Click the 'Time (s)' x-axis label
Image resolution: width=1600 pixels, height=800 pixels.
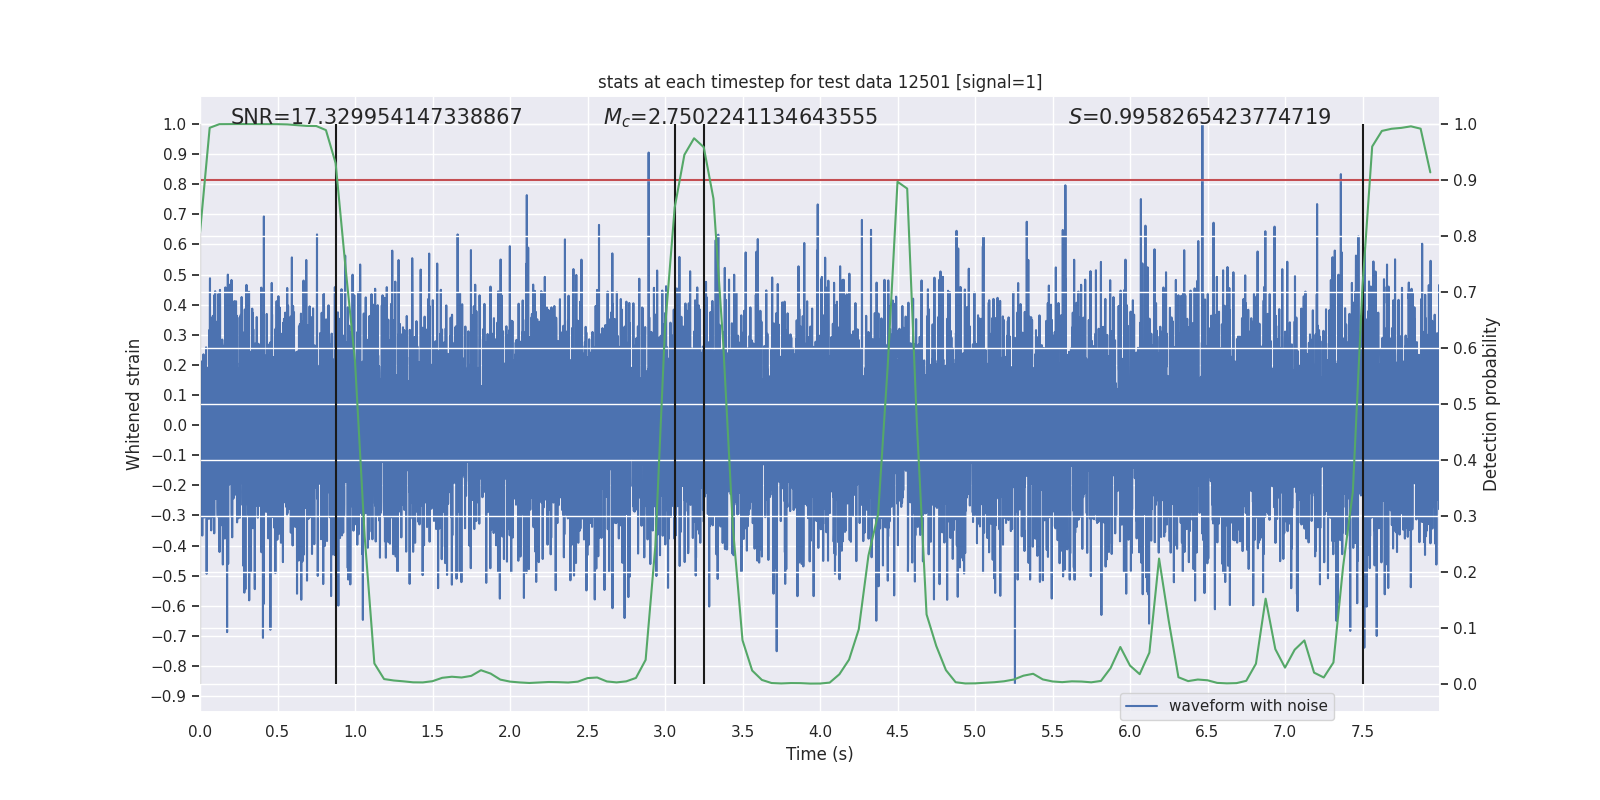pos(819,754)
